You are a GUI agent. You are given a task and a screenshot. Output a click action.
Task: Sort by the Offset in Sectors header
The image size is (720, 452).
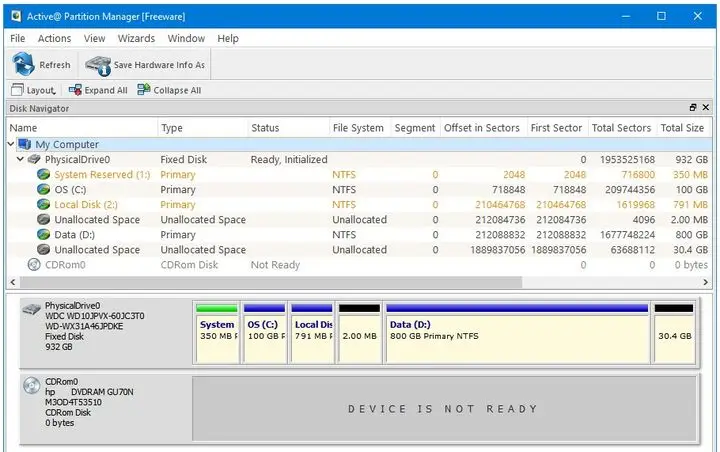(482, 128)
